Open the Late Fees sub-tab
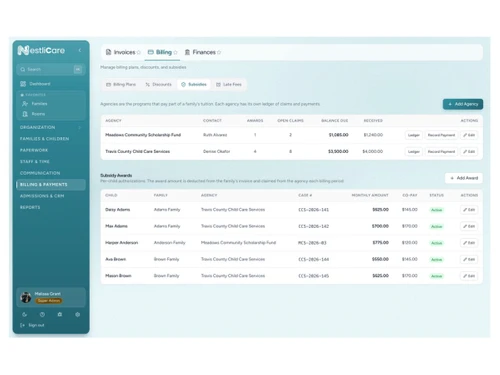The height and width of the screenshot is (375, 500). [229, 85]
